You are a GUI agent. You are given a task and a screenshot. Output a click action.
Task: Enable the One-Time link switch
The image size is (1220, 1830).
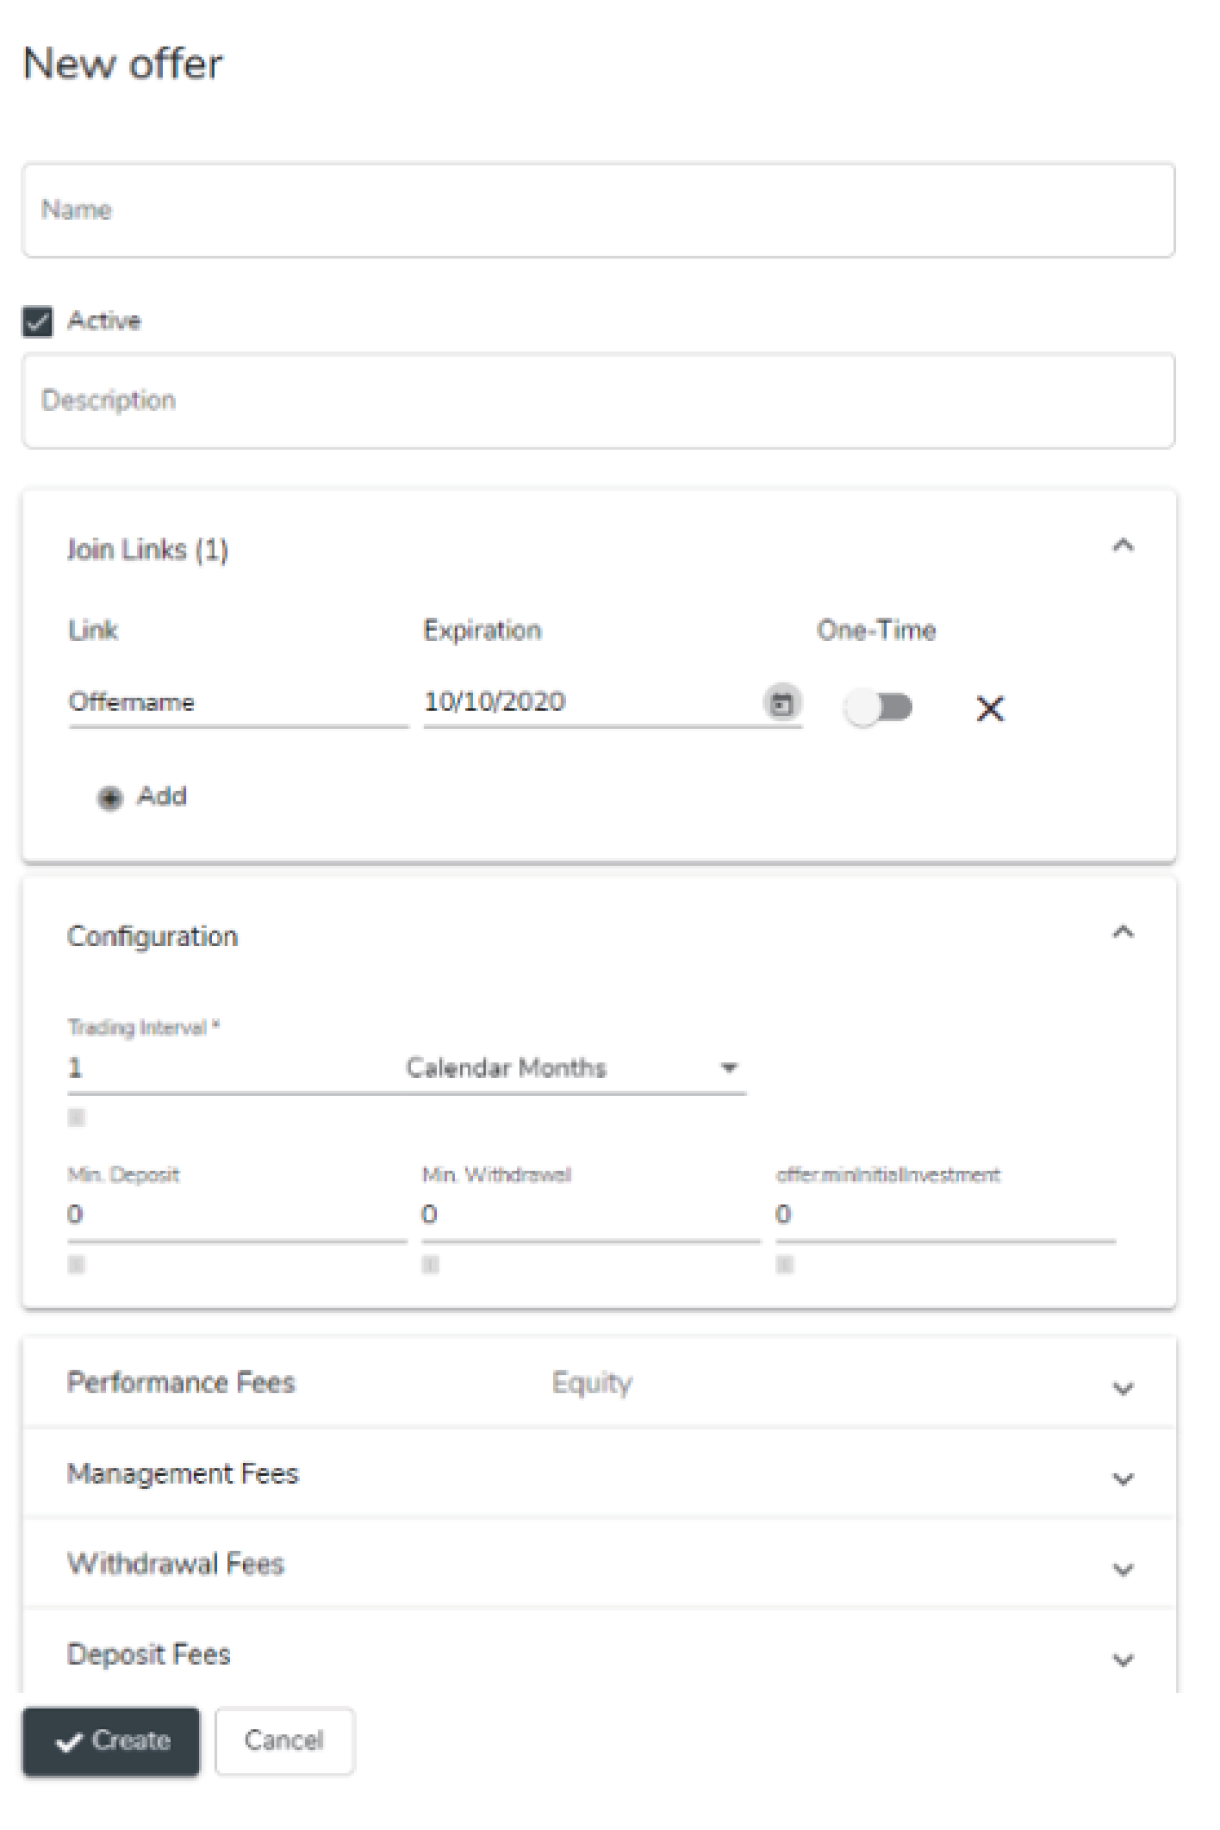click(x=878, y=708)
